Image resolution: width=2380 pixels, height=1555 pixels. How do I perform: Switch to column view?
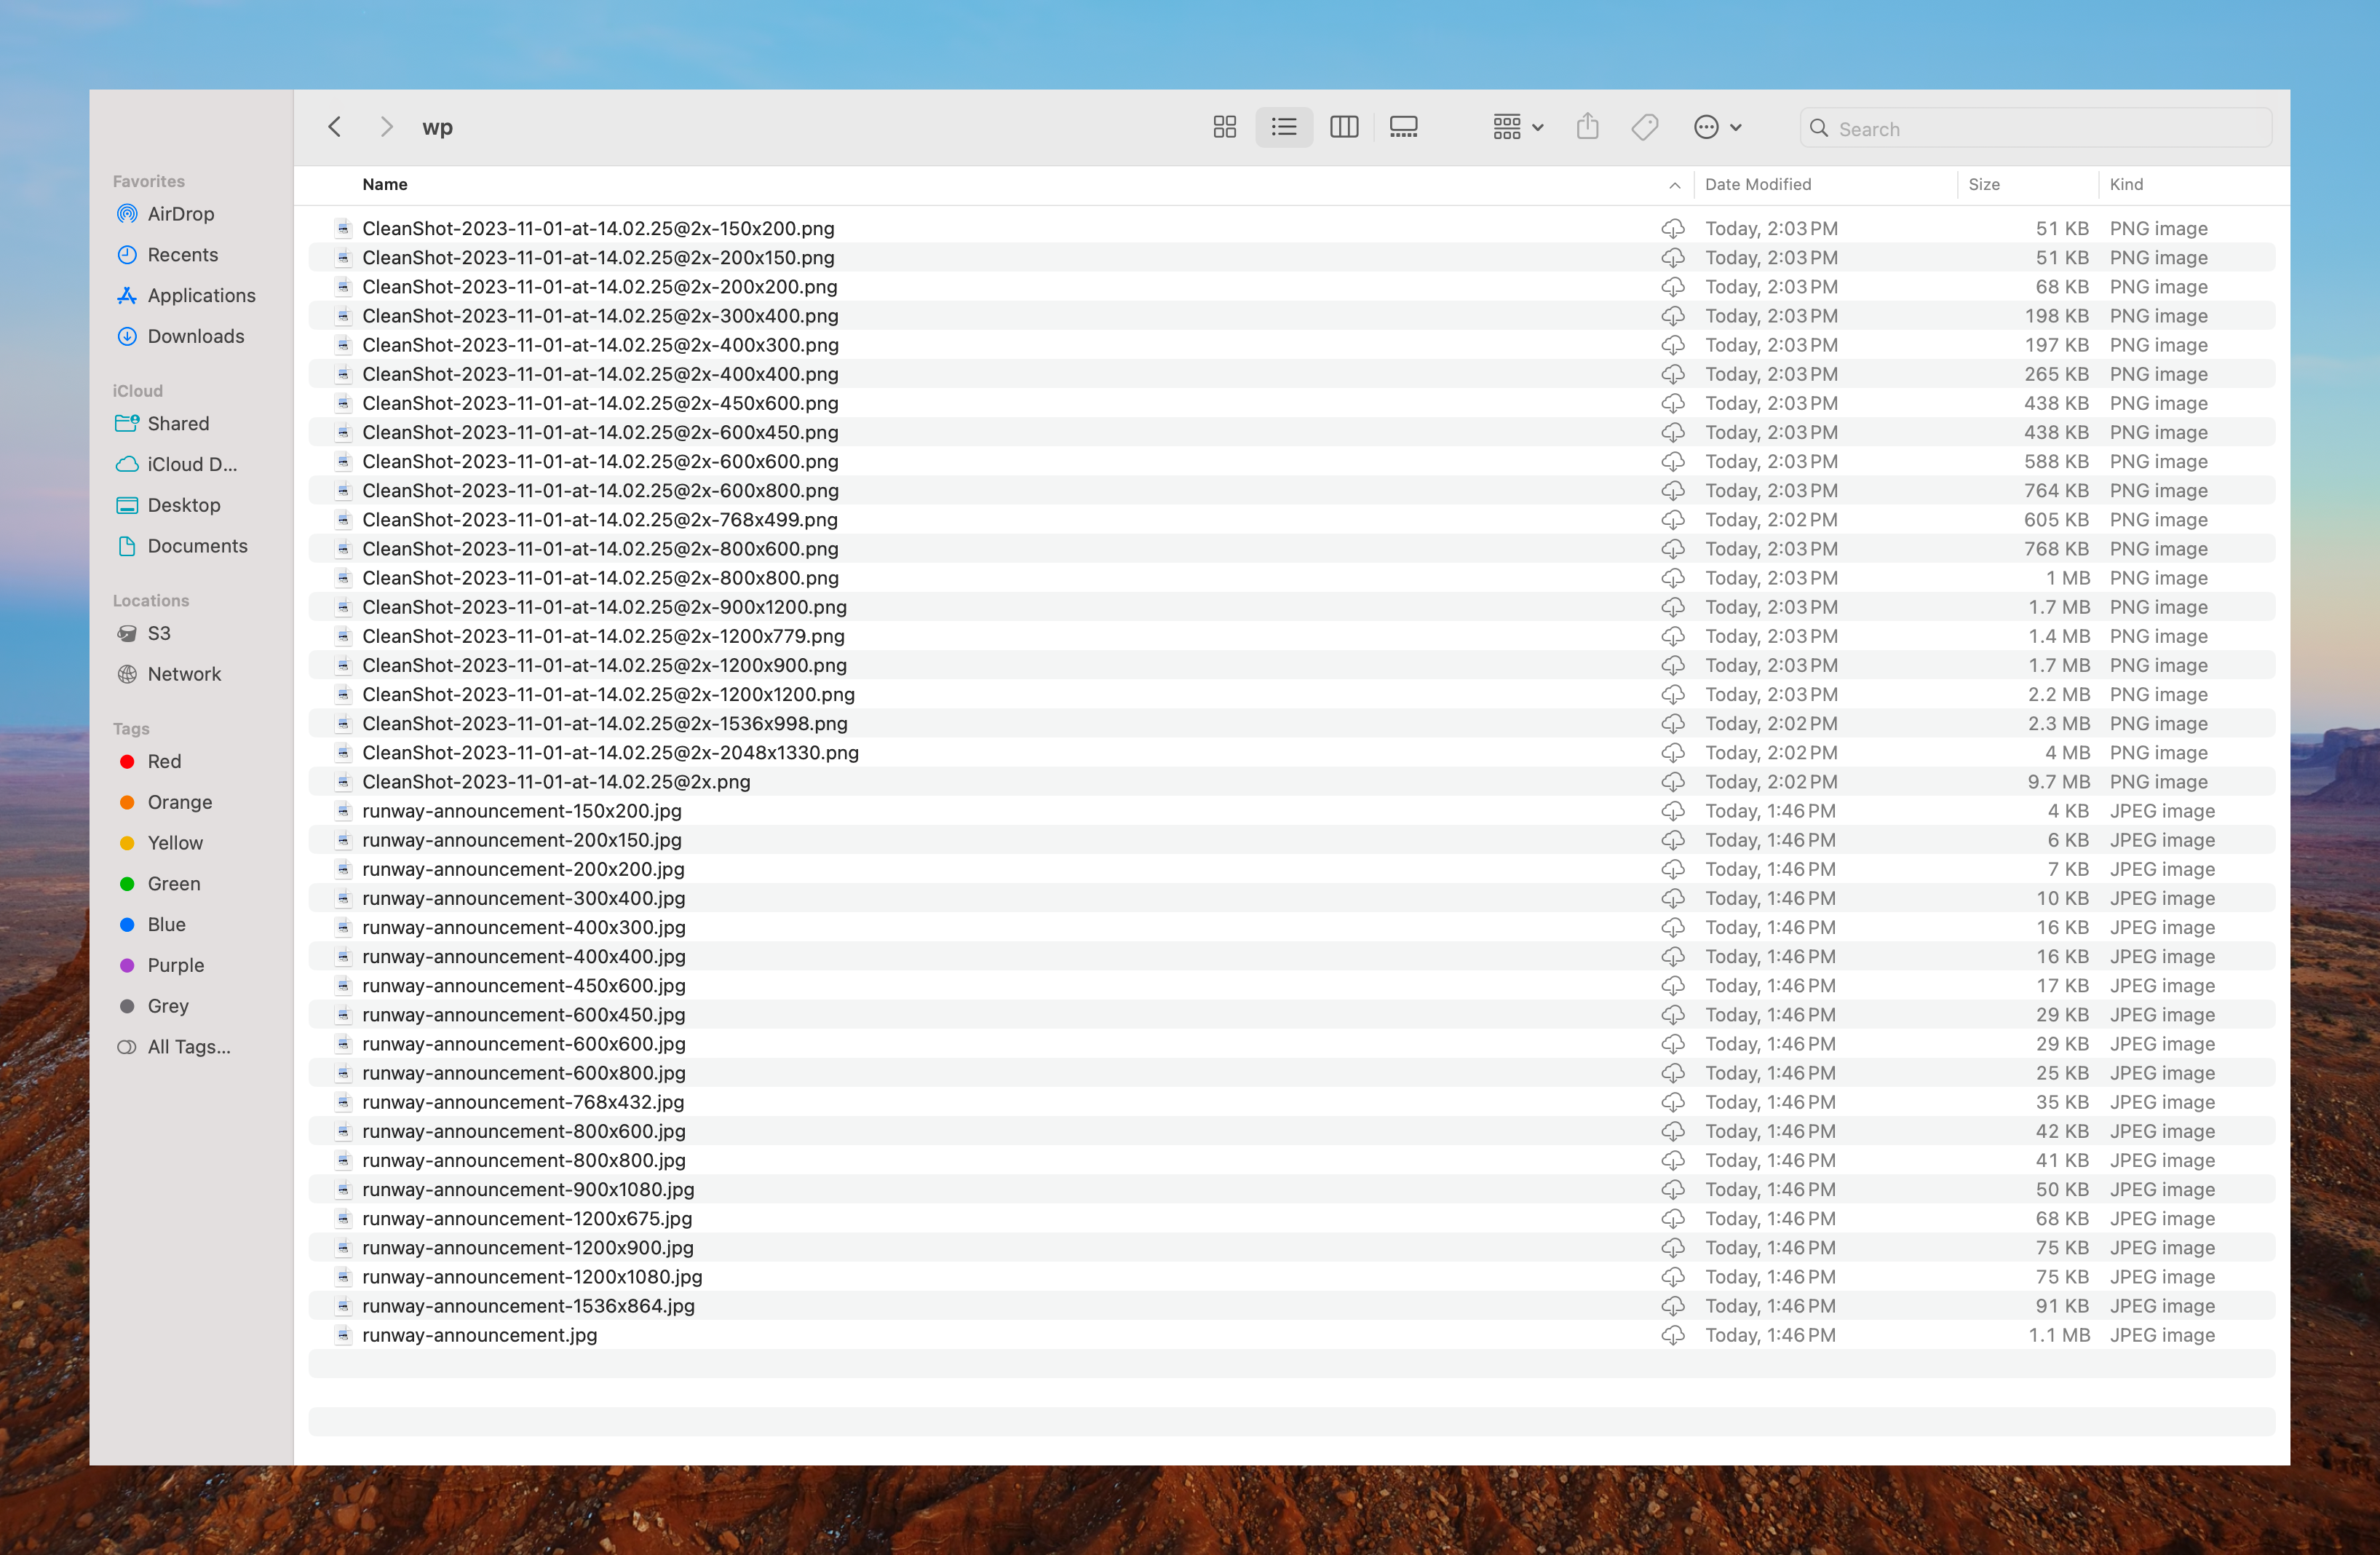1343,127
